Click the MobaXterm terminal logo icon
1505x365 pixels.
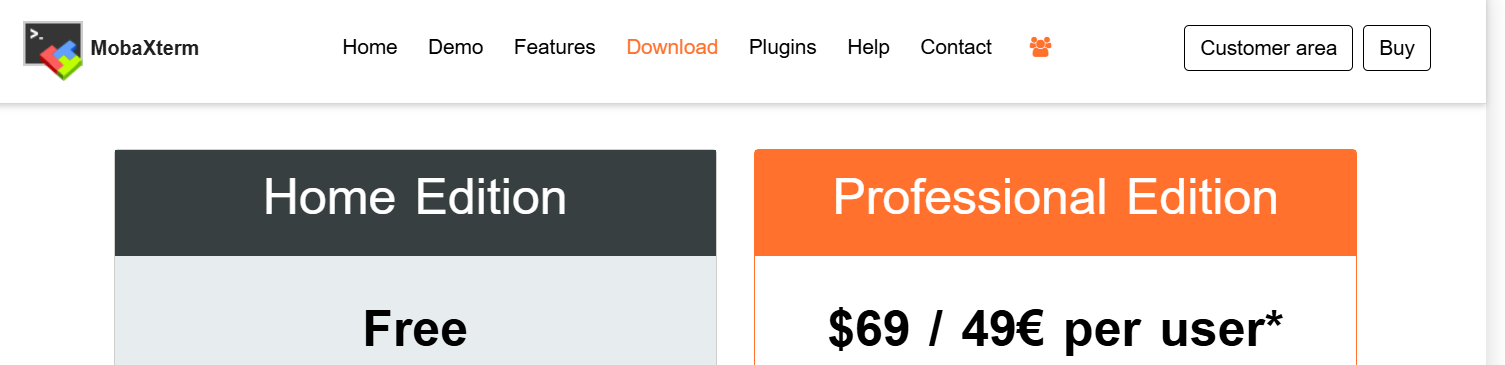pos(52,50)
